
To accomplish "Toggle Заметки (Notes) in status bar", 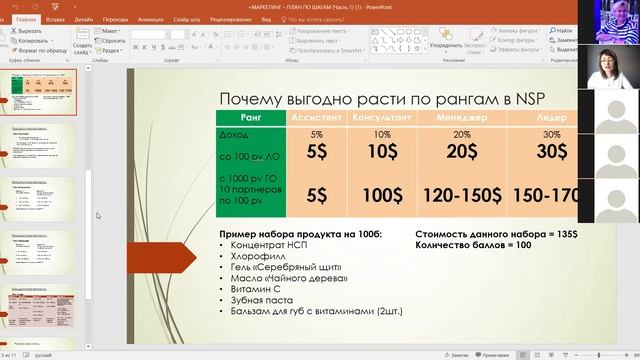I will [x=456, y=355].
